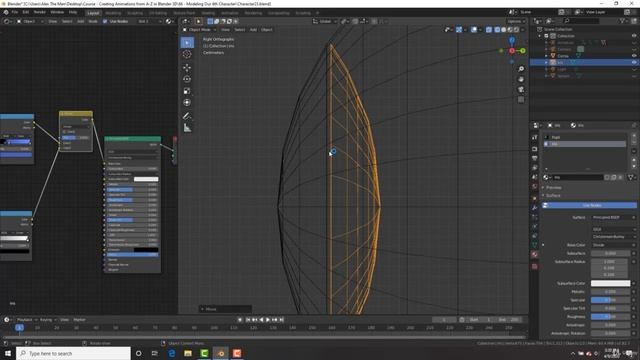Open the Output properties tab icon
Image resolution: width=640 pixels, height=360 pixels.
tap(535, 158)
